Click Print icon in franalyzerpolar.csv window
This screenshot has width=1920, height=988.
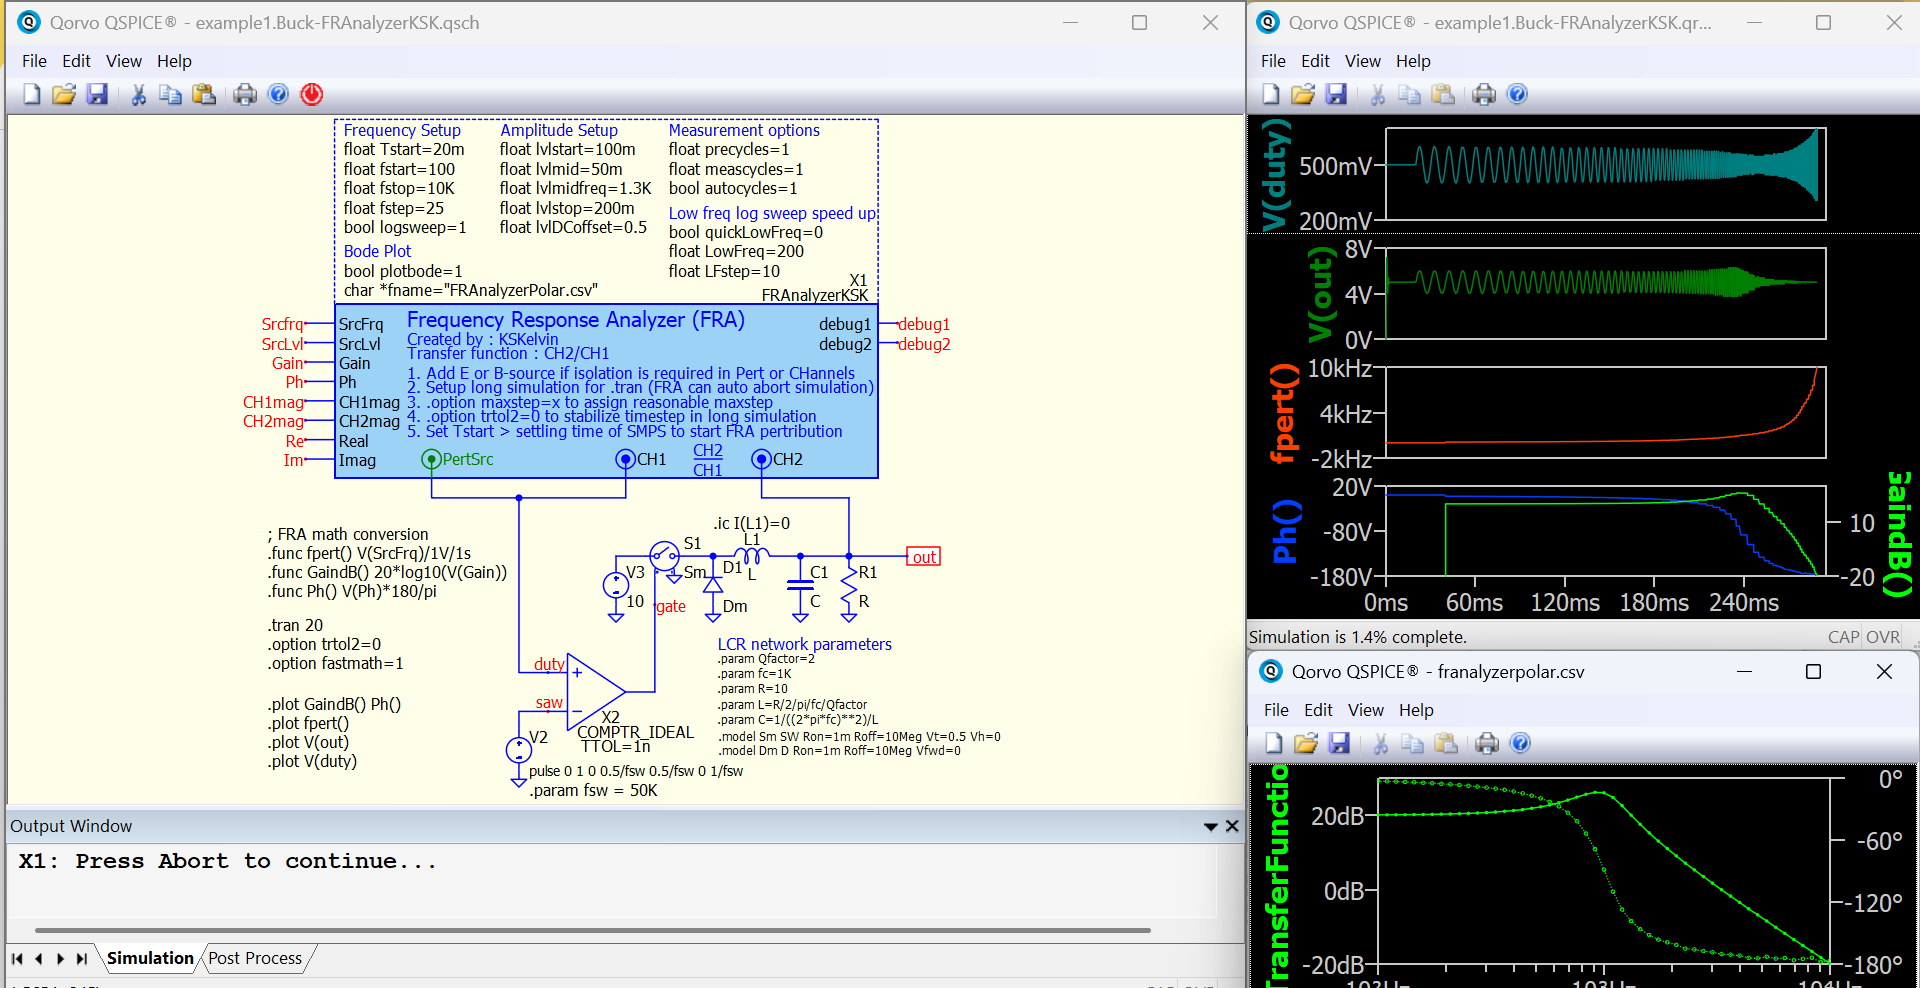pos(1487,743)
